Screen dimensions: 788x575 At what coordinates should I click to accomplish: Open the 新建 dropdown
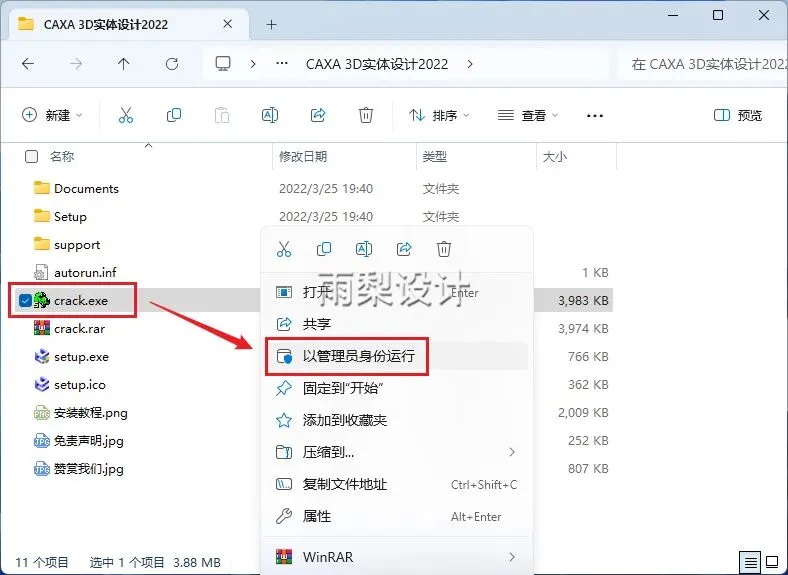52,115
